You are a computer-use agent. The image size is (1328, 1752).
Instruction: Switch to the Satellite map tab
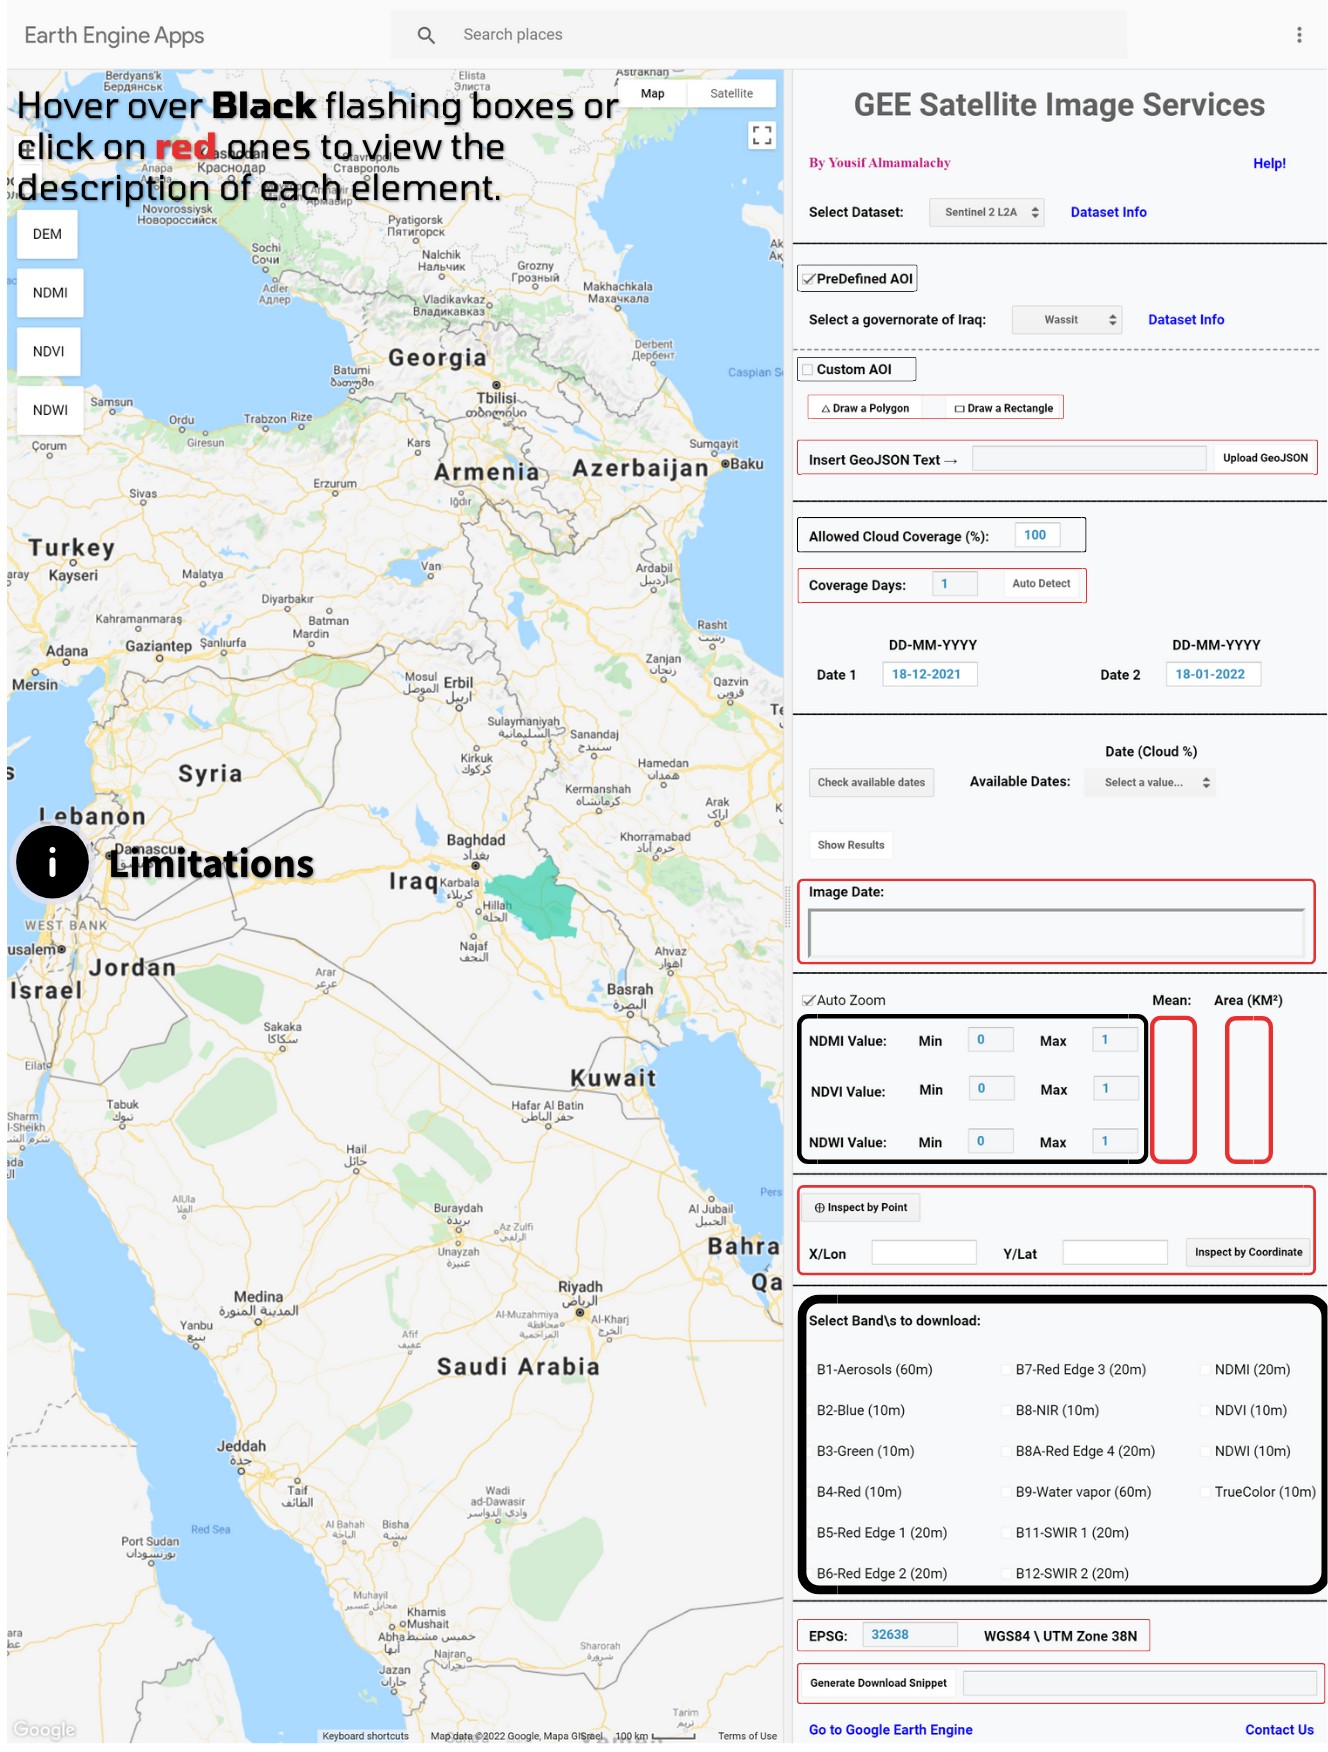[731, 93]
